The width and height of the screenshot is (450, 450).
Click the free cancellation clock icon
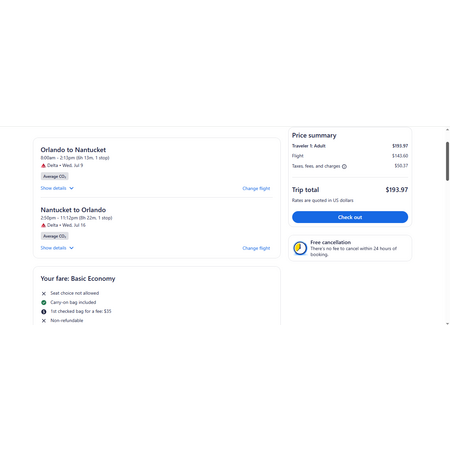(x=300, y=248)
